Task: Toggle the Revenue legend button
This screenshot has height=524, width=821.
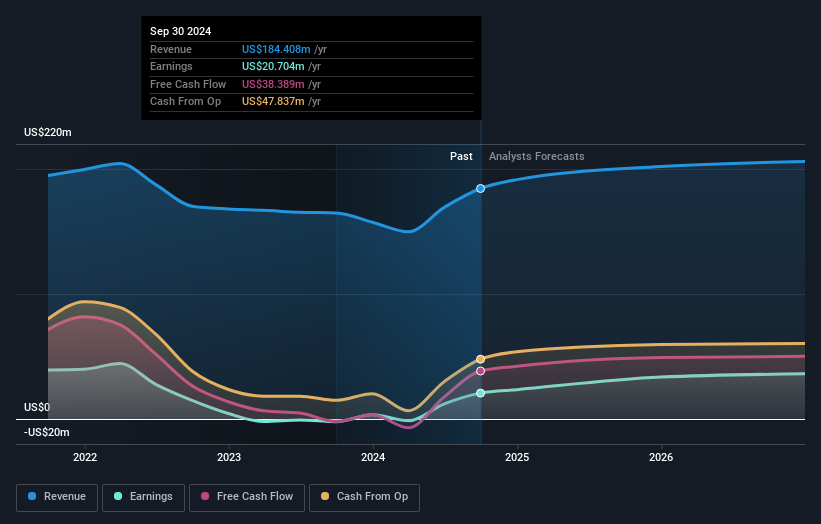Action: pyautogui.click(x=57, y=497)
